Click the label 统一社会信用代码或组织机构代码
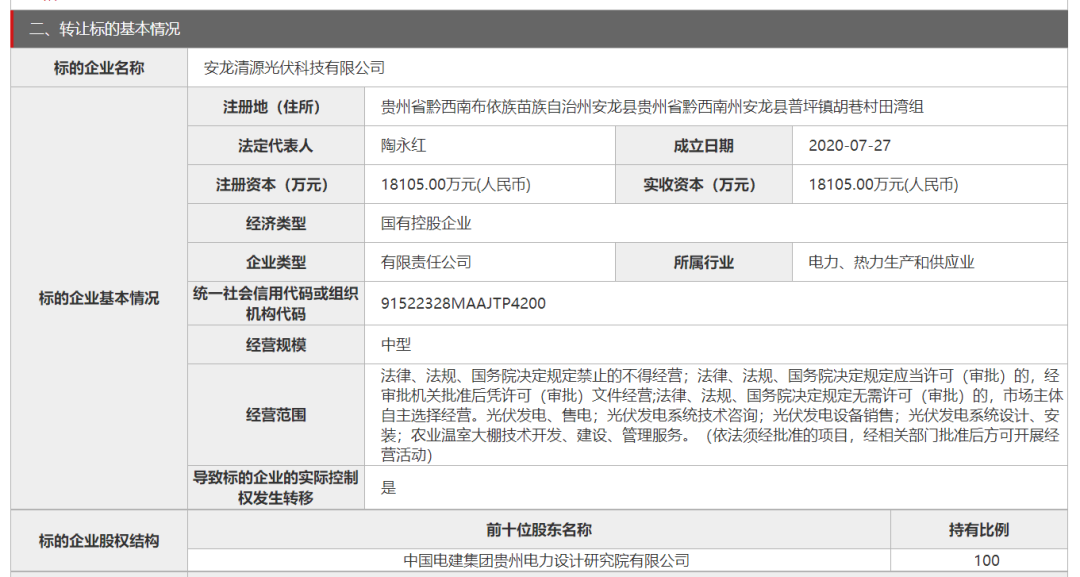Image resolution: width=1080 pixels, height=577 pixels. click(276, 304)
